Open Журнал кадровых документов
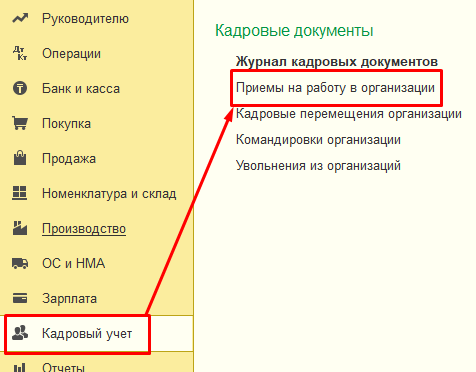Screen dimensions: 476x372 point(337,62)
